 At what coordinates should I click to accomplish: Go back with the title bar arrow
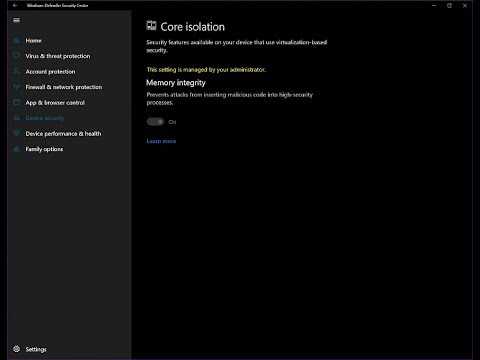[x=15, y=5]
